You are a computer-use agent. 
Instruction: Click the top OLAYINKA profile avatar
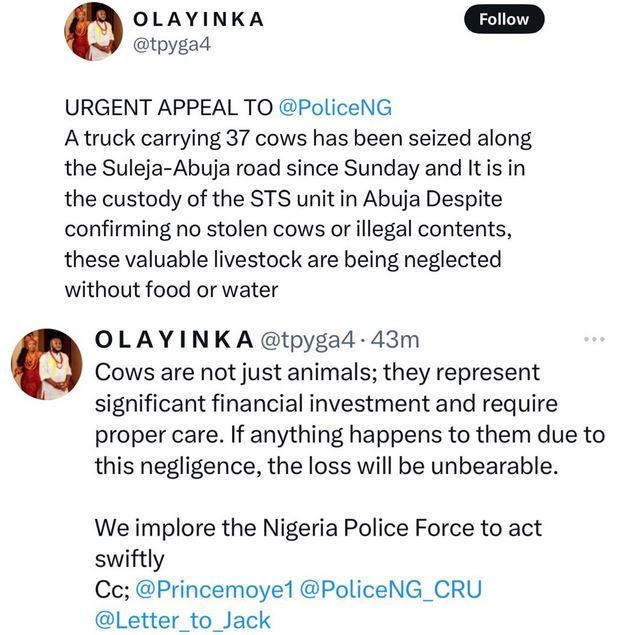[x=93, y=31]
